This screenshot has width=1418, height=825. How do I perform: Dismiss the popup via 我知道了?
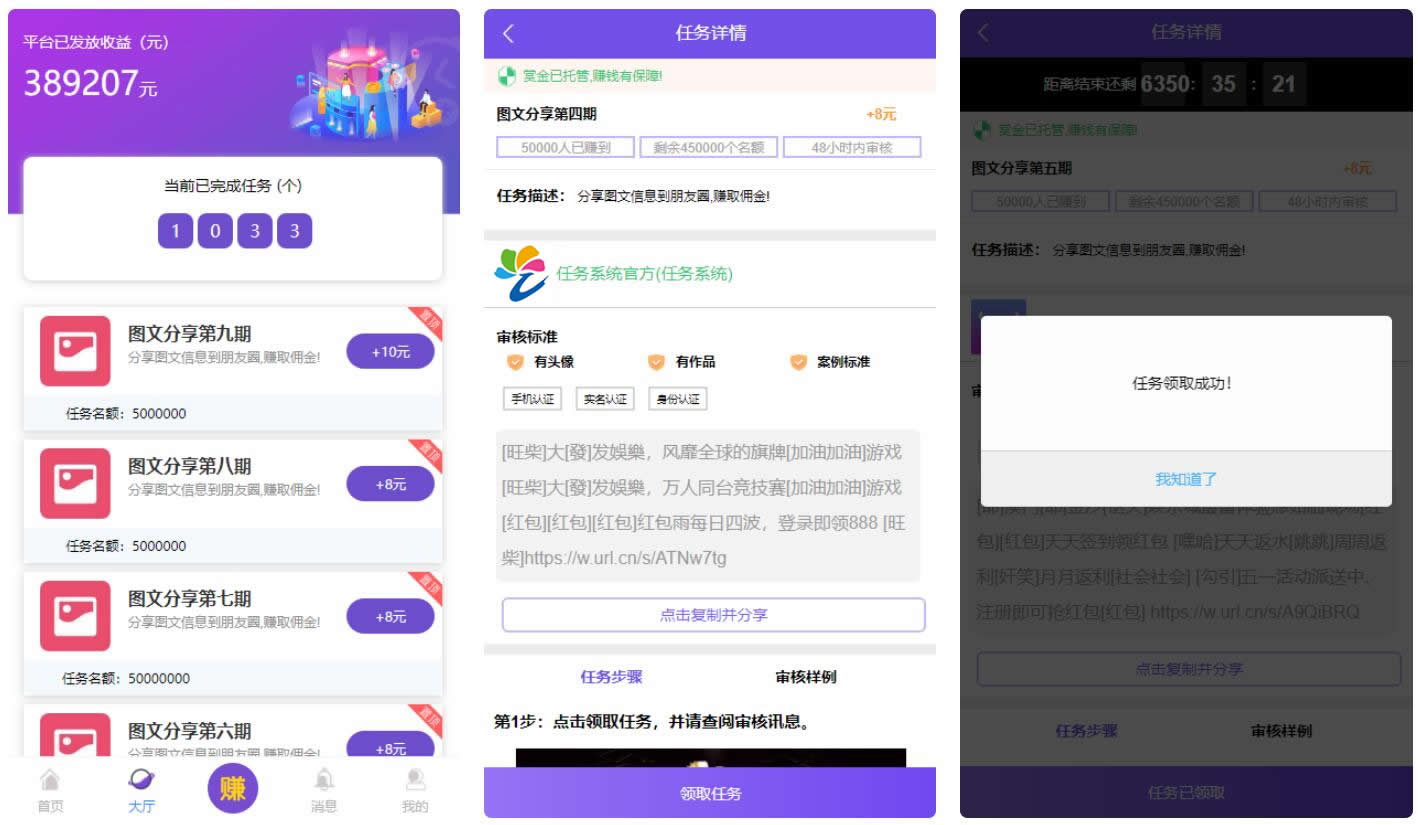[x=1184, y=479]
